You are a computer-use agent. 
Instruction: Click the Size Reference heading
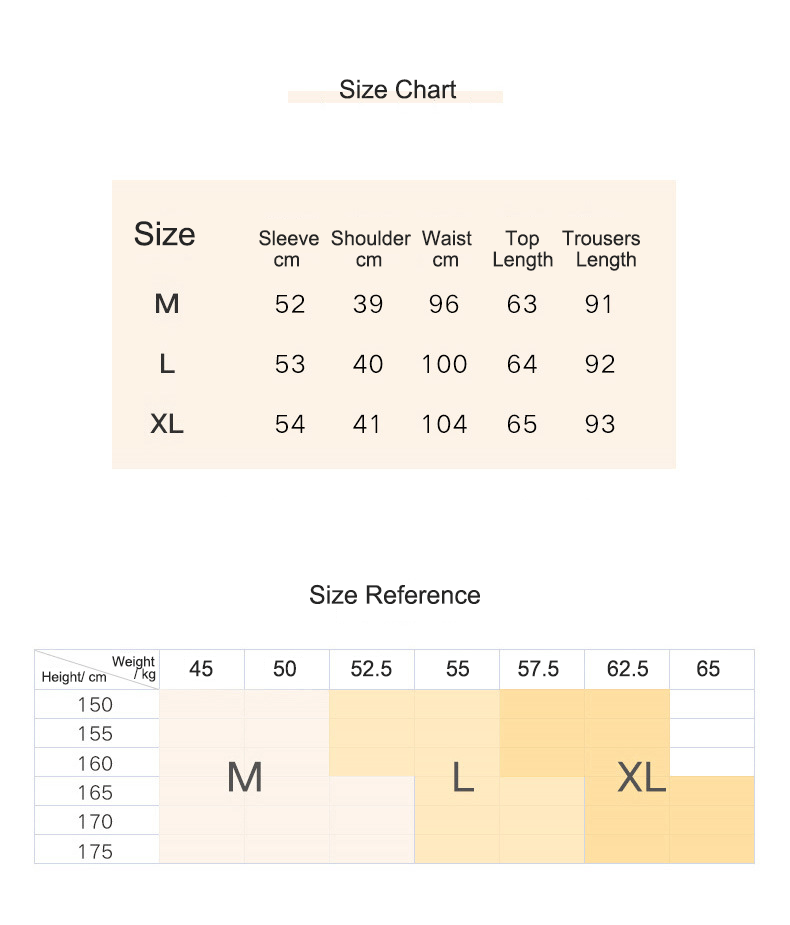(x=395, y=595)
